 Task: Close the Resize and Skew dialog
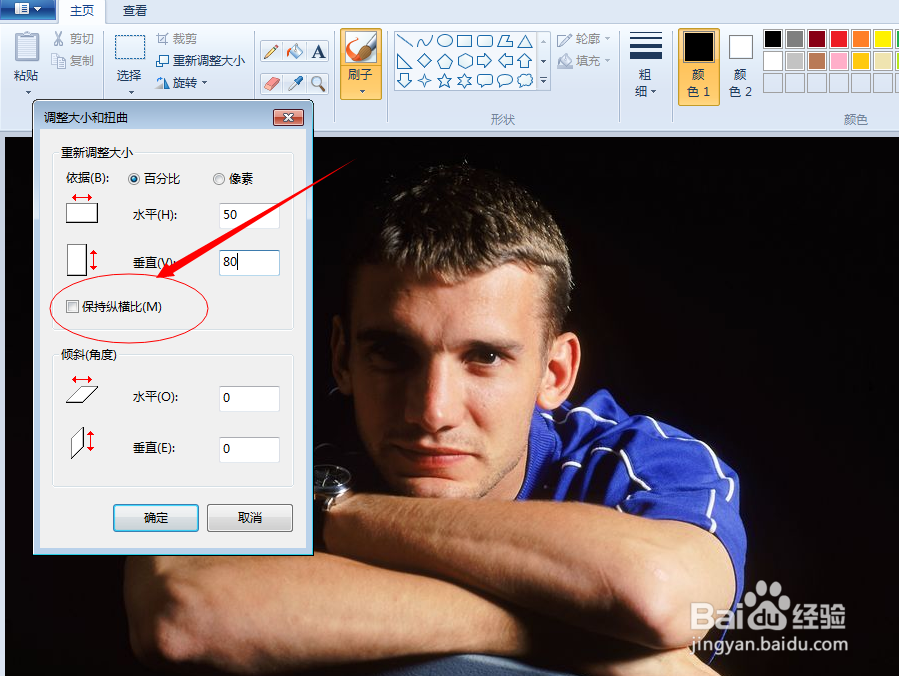288,118
